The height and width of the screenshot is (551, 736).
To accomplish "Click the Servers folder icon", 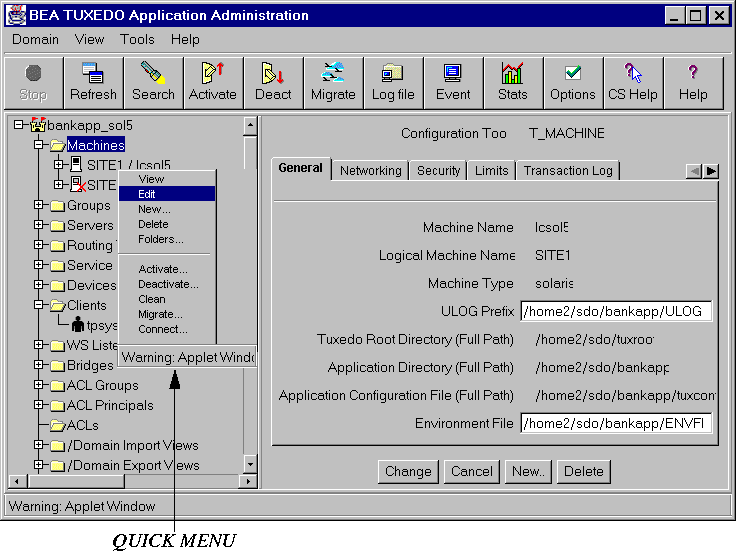I will click(58, 226).
